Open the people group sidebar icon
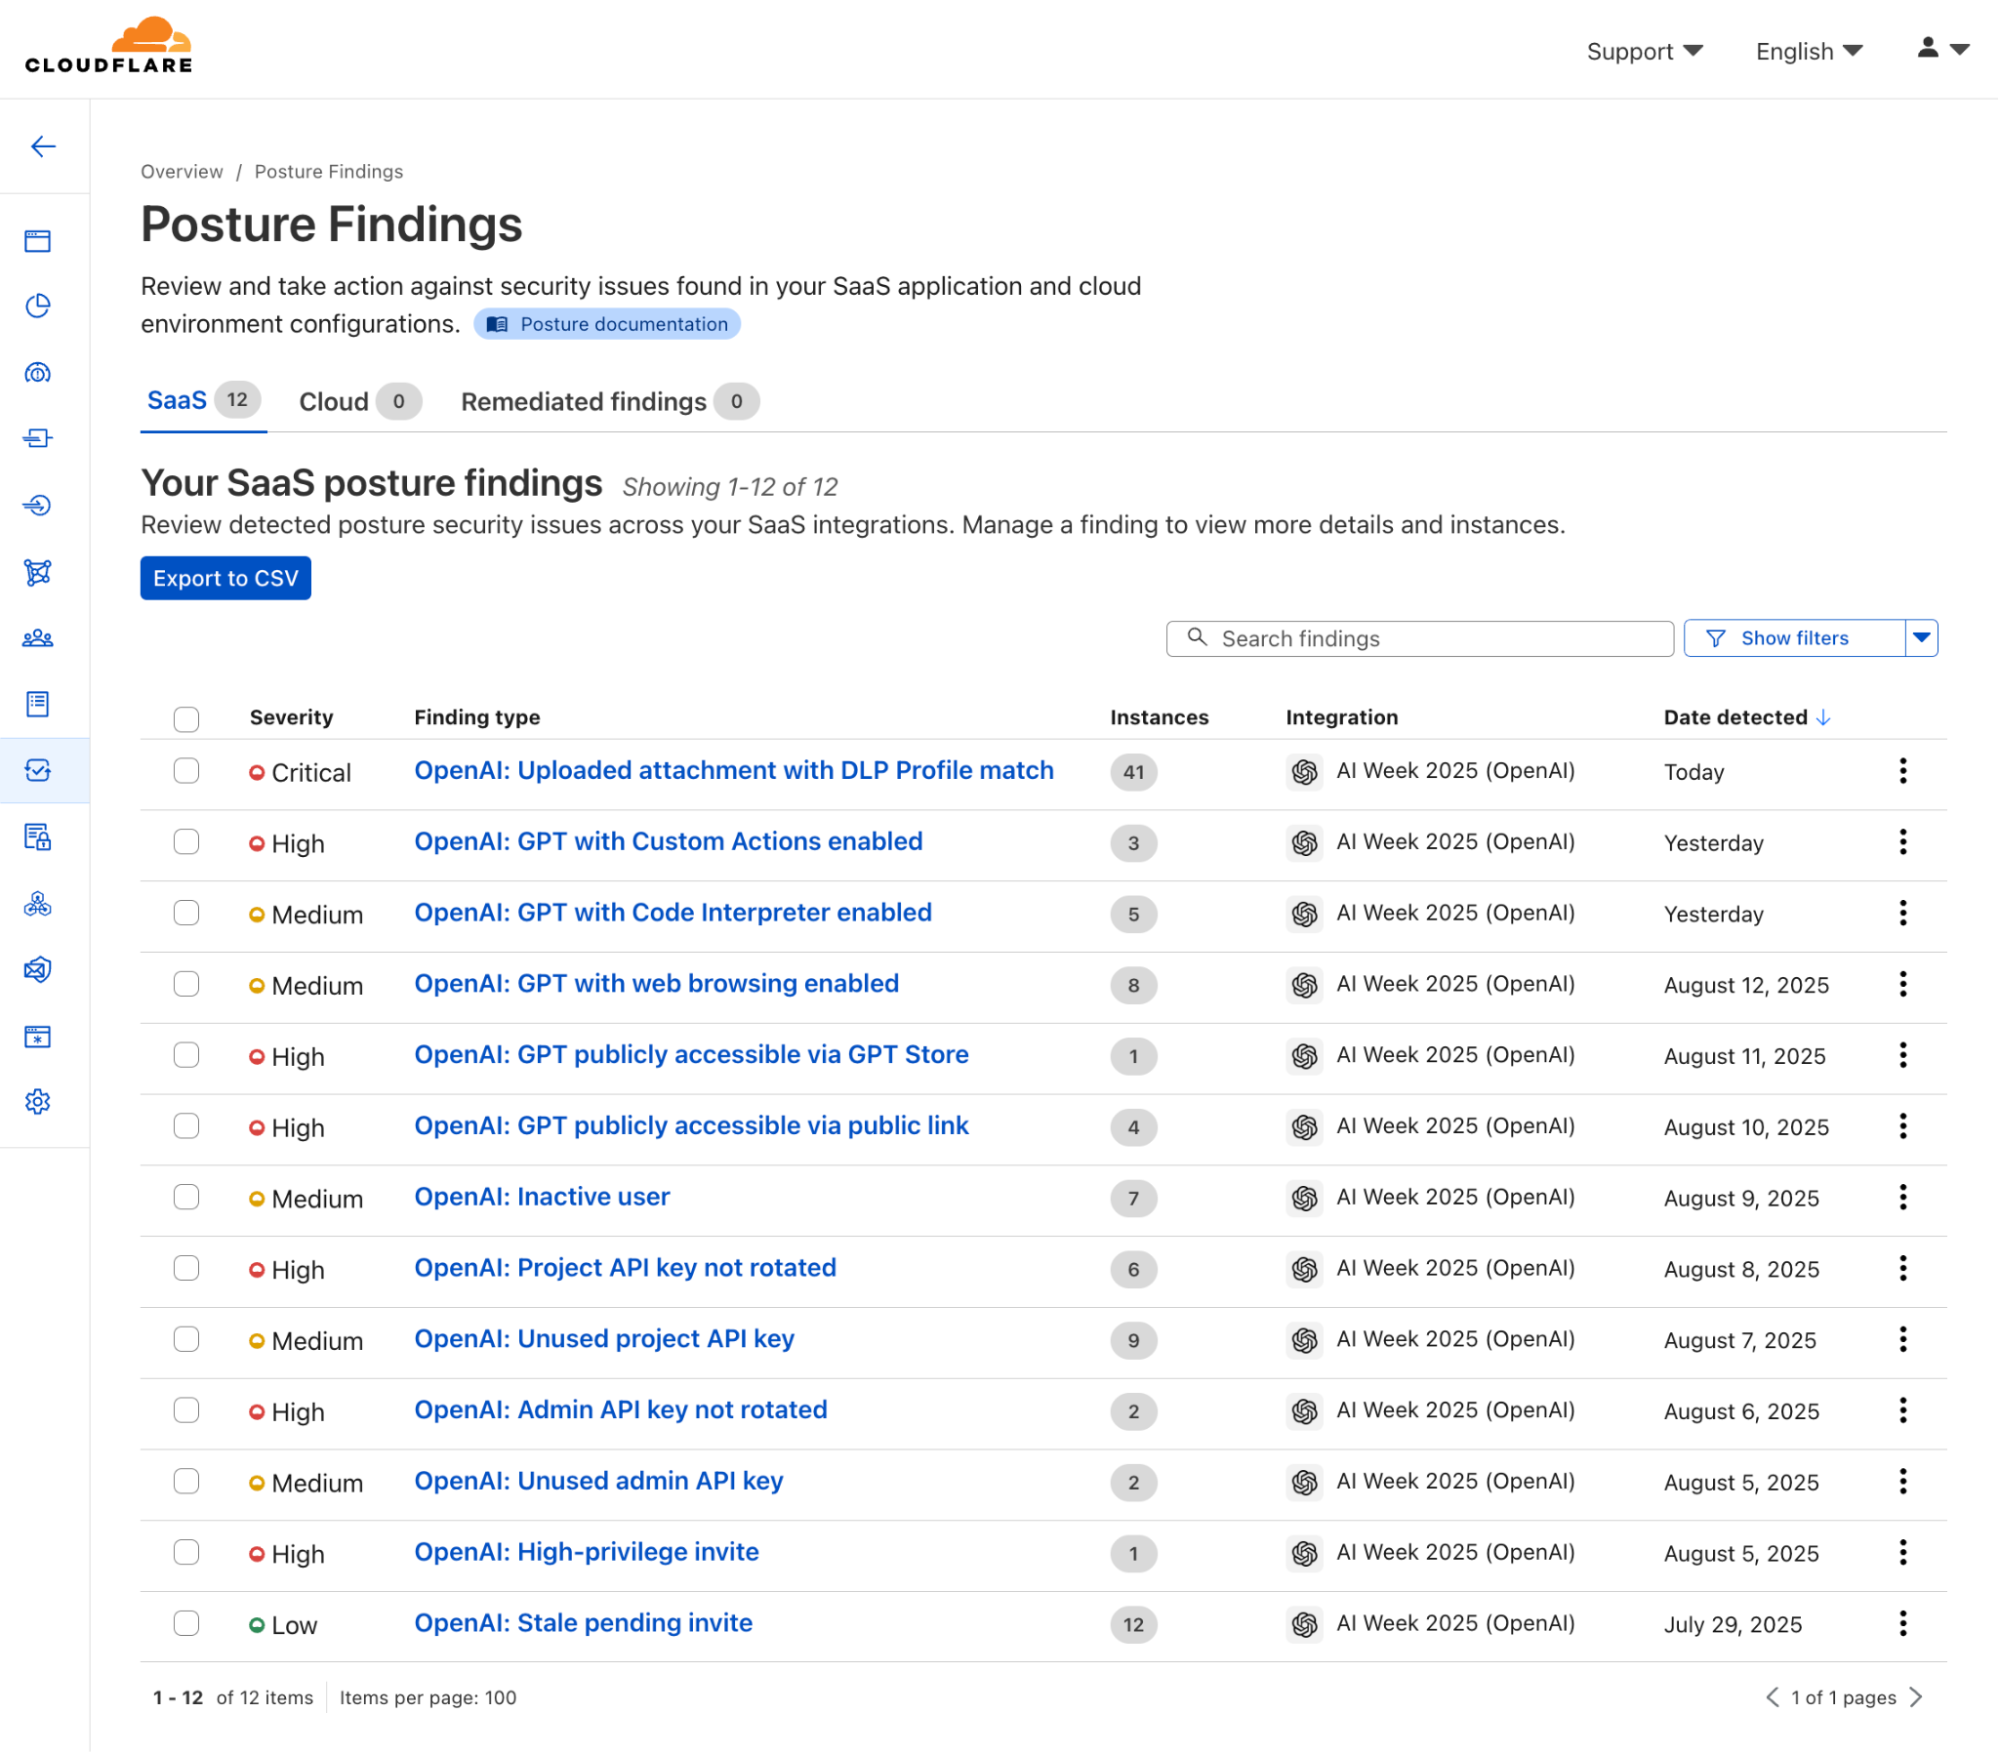The width and height of the screenshot is (1999, 1753). (x=38, y=638)
